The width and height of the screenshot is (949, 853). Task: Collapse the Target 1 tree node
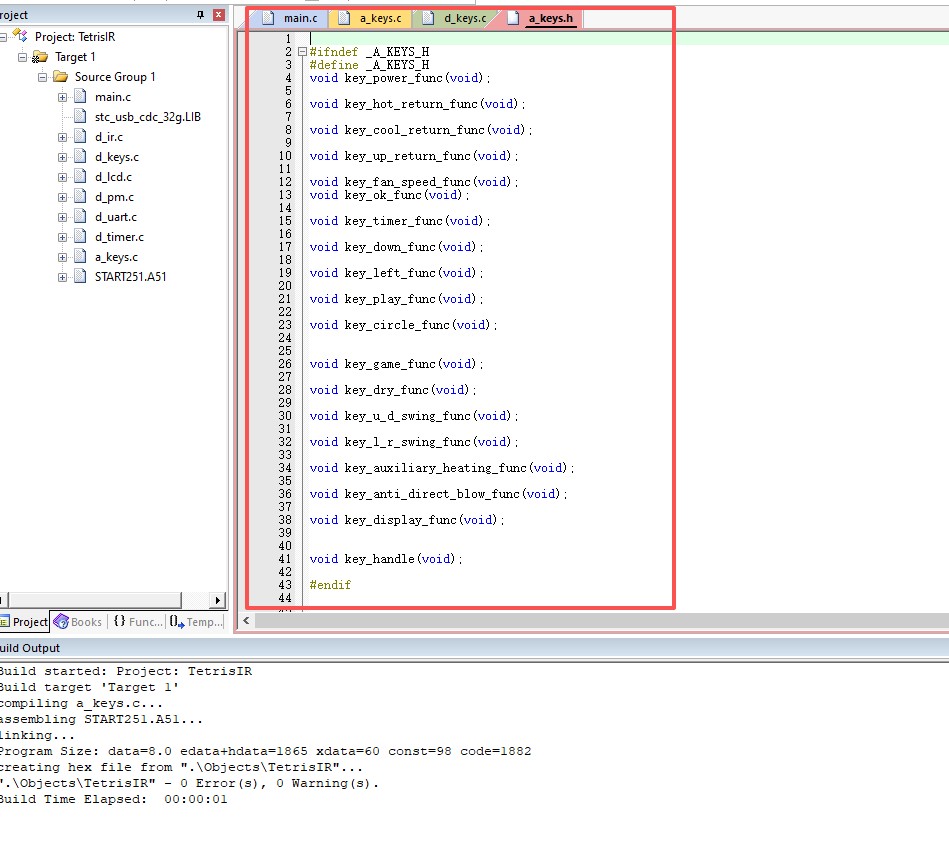[x=23, y=57]
